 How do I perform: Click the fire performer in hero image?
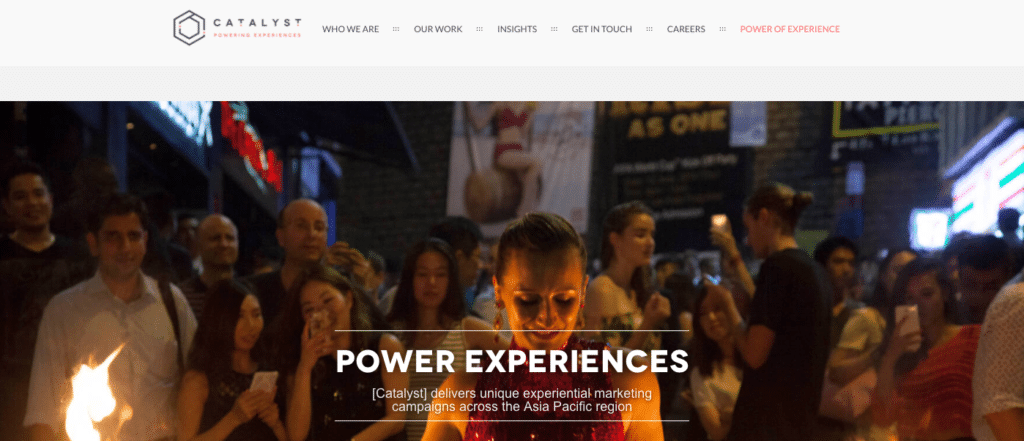pos(541,329)
